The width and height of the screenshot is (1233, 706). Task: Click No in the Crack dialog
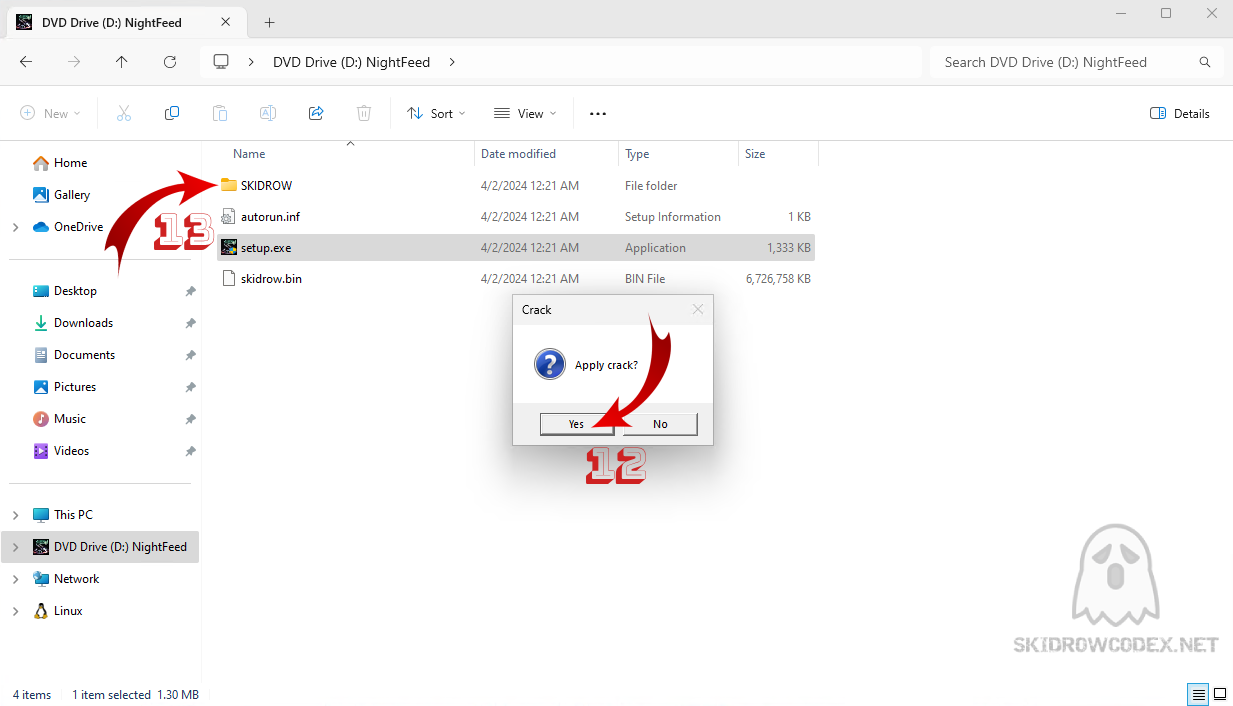[660, 424]
